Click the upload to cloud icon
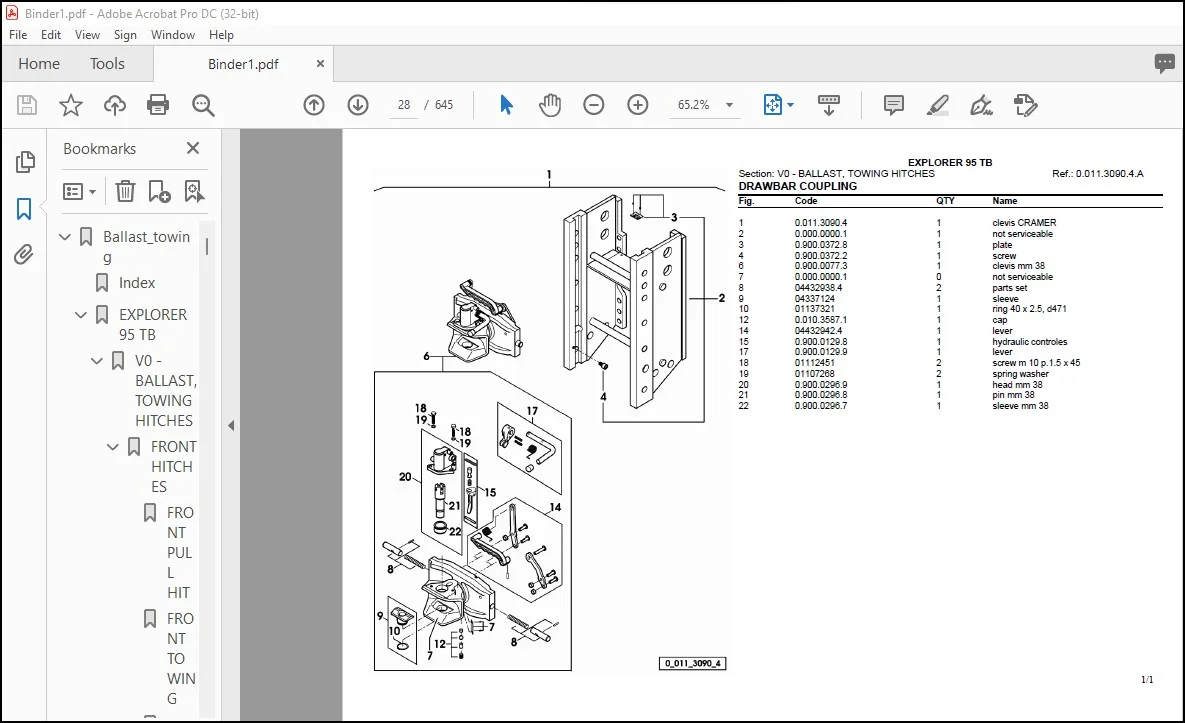The width and height of the screenshot is (1185, 723). point(115,105)
